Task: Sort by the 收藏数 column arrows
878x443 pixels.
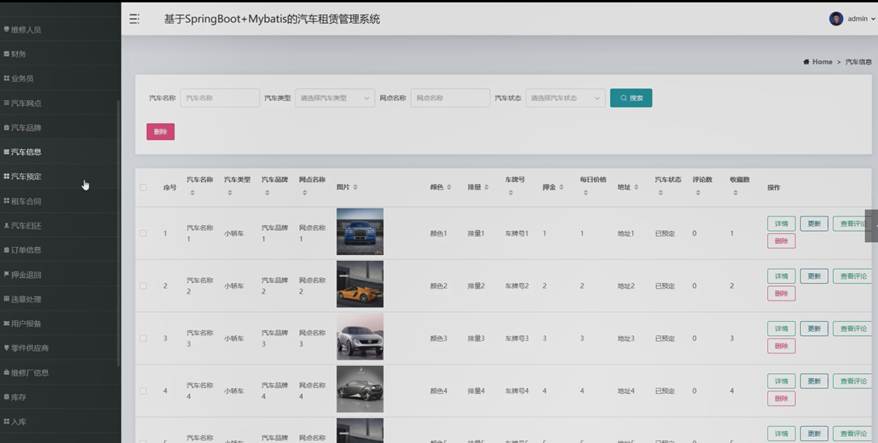Action: [735, 193]
